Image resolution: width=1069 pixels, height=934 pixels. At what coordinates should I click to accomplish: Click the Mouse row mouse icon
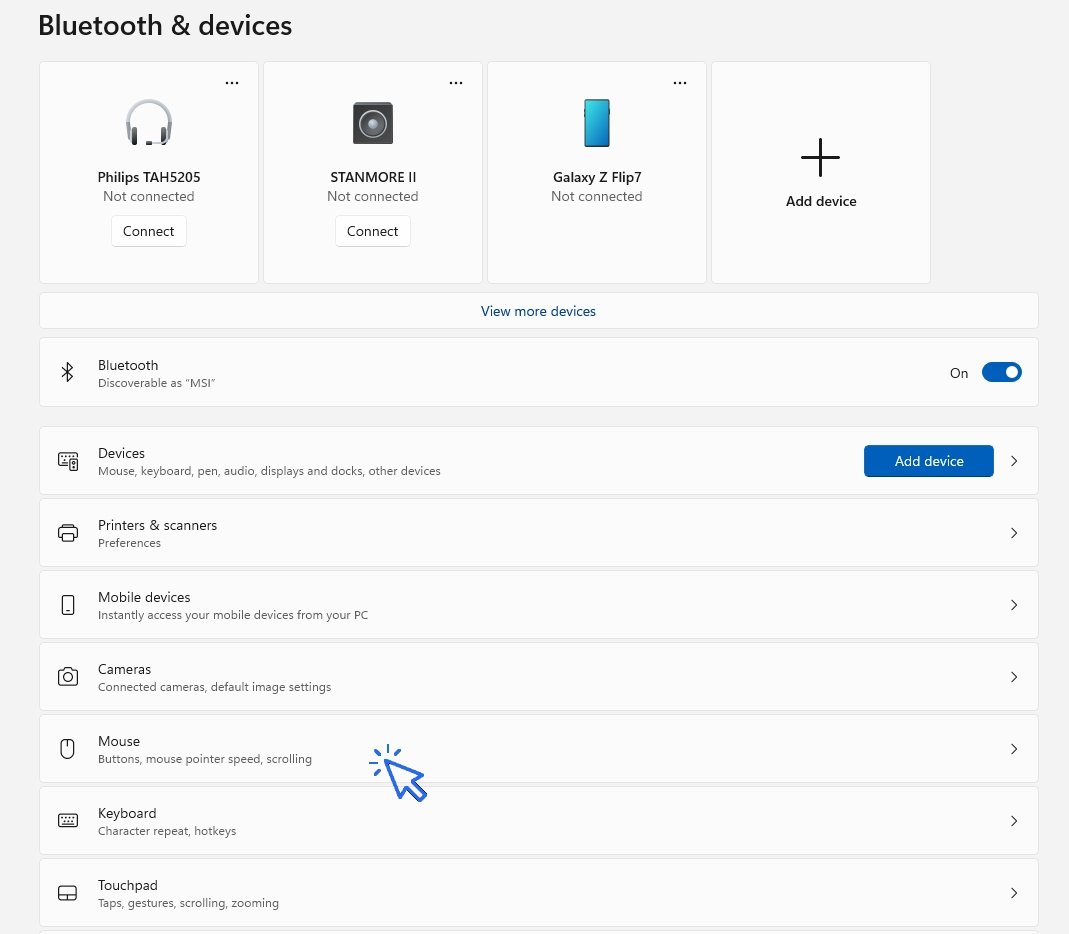click(x=67, y=749)
